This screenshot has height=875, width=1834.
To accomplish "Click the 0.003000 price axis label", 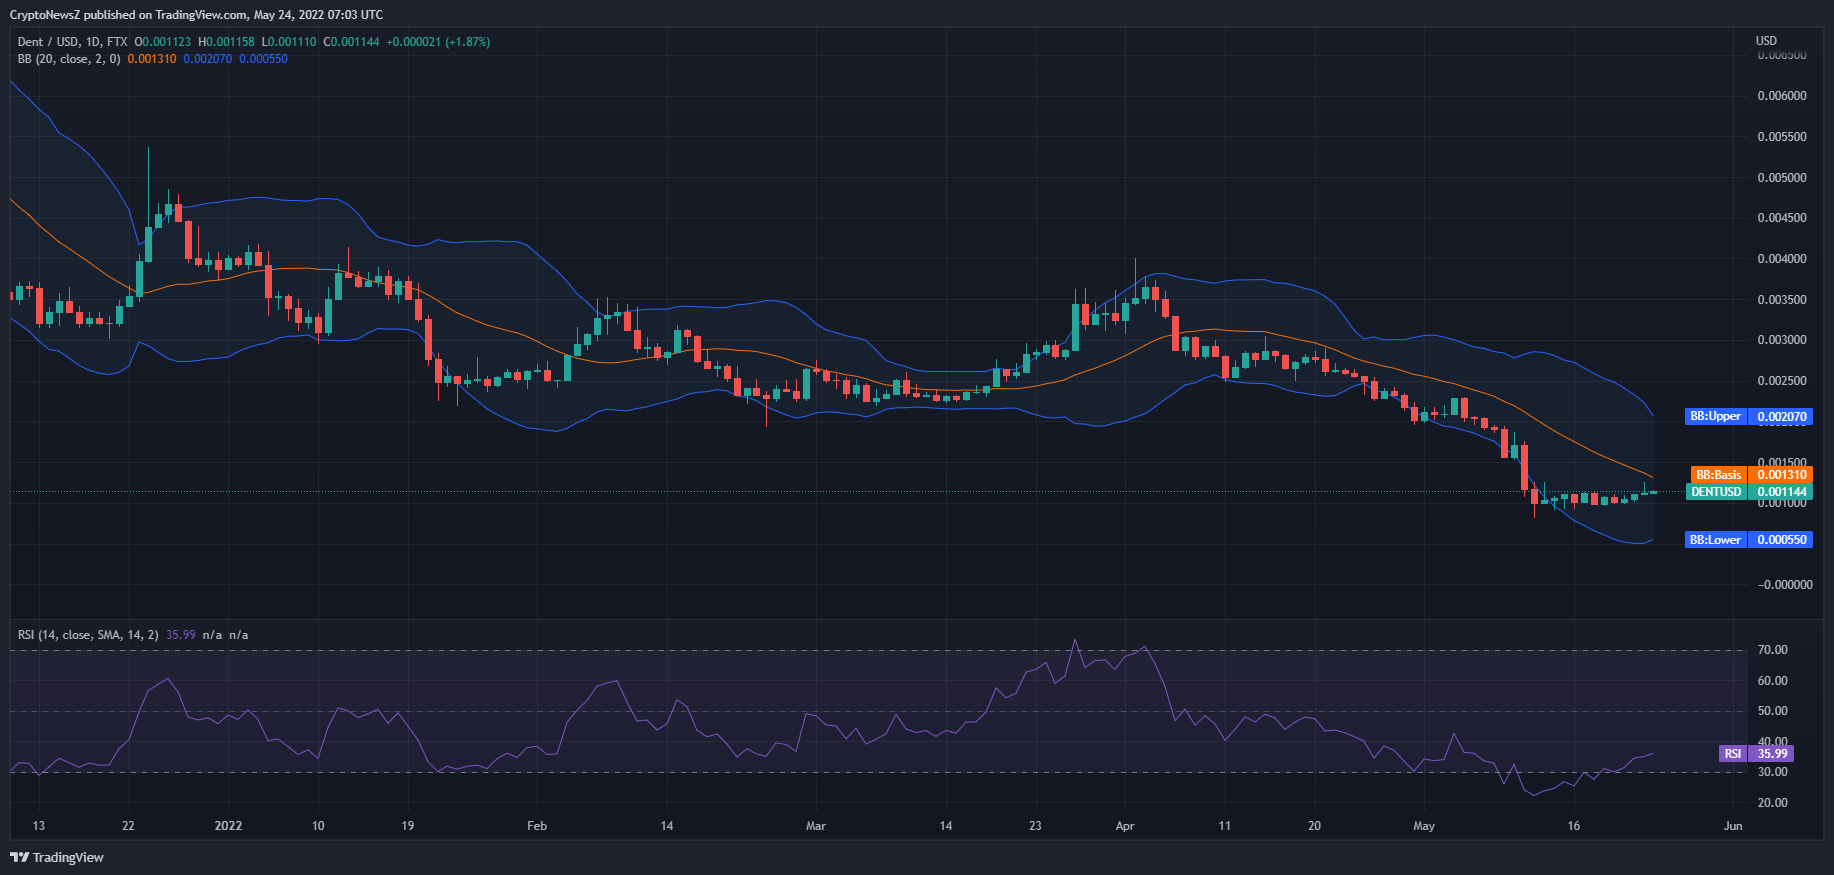I will pyautogui.click(x=1782, y=340).
